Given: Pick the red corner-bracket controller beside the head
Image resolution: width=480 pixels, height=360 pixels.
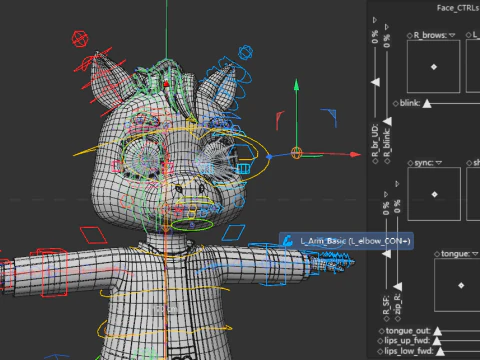Looking at the screenshot, I should 280,120.
